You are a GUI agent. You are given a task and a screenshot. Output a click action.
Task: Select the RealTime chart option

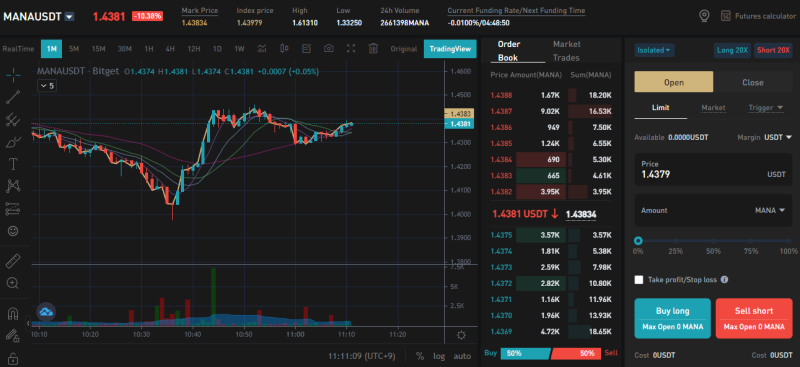pyautogui.click(x=18, y=49)
